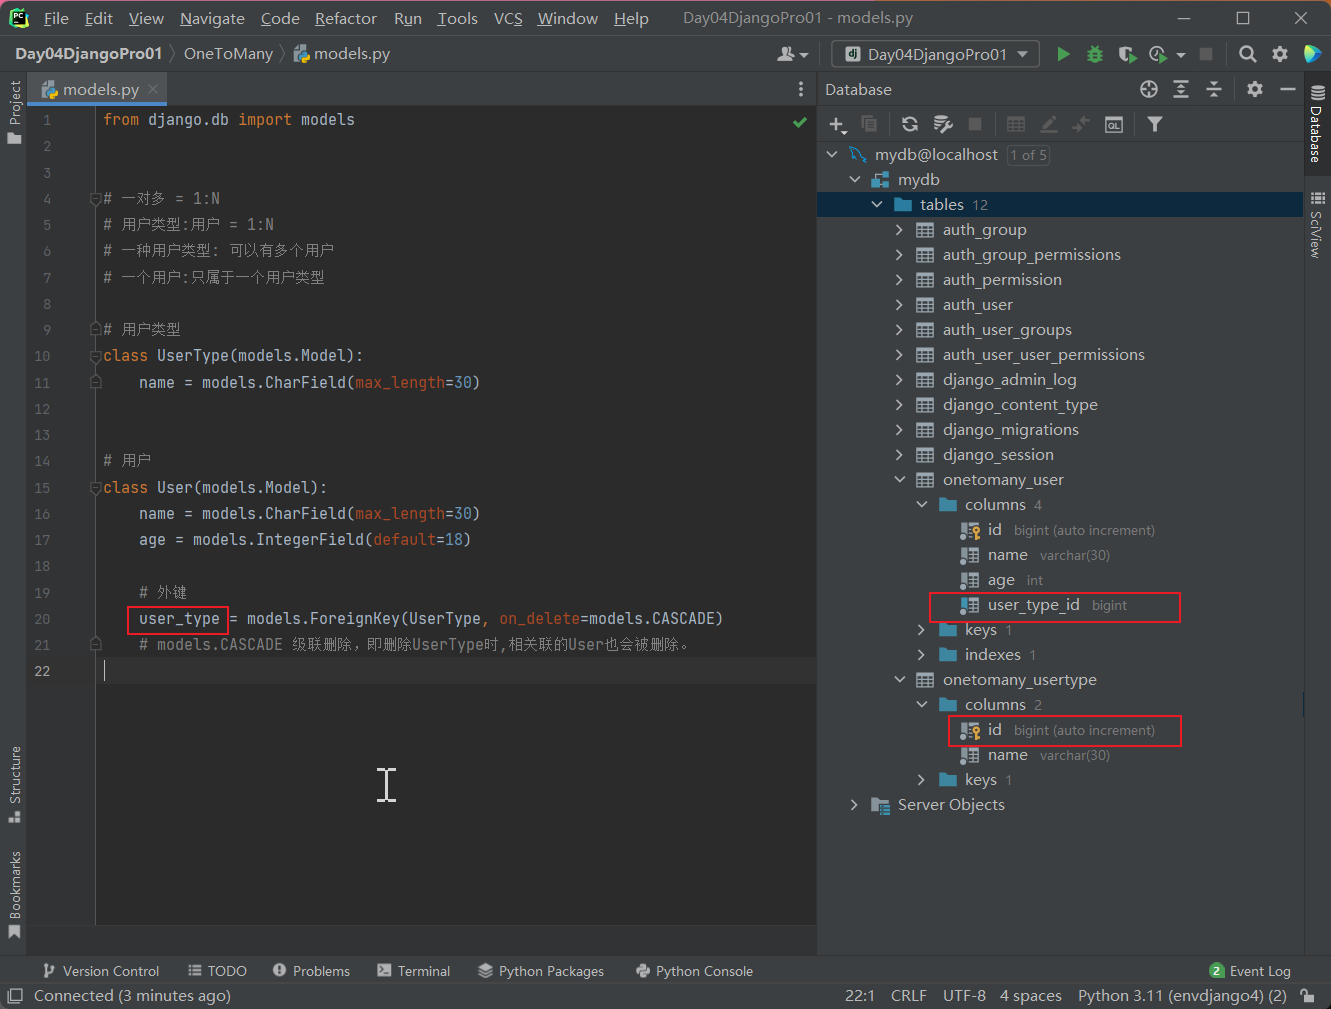Toggle tool window bars icon bottom-left
1331x1009 pixels.
(14, 995)
